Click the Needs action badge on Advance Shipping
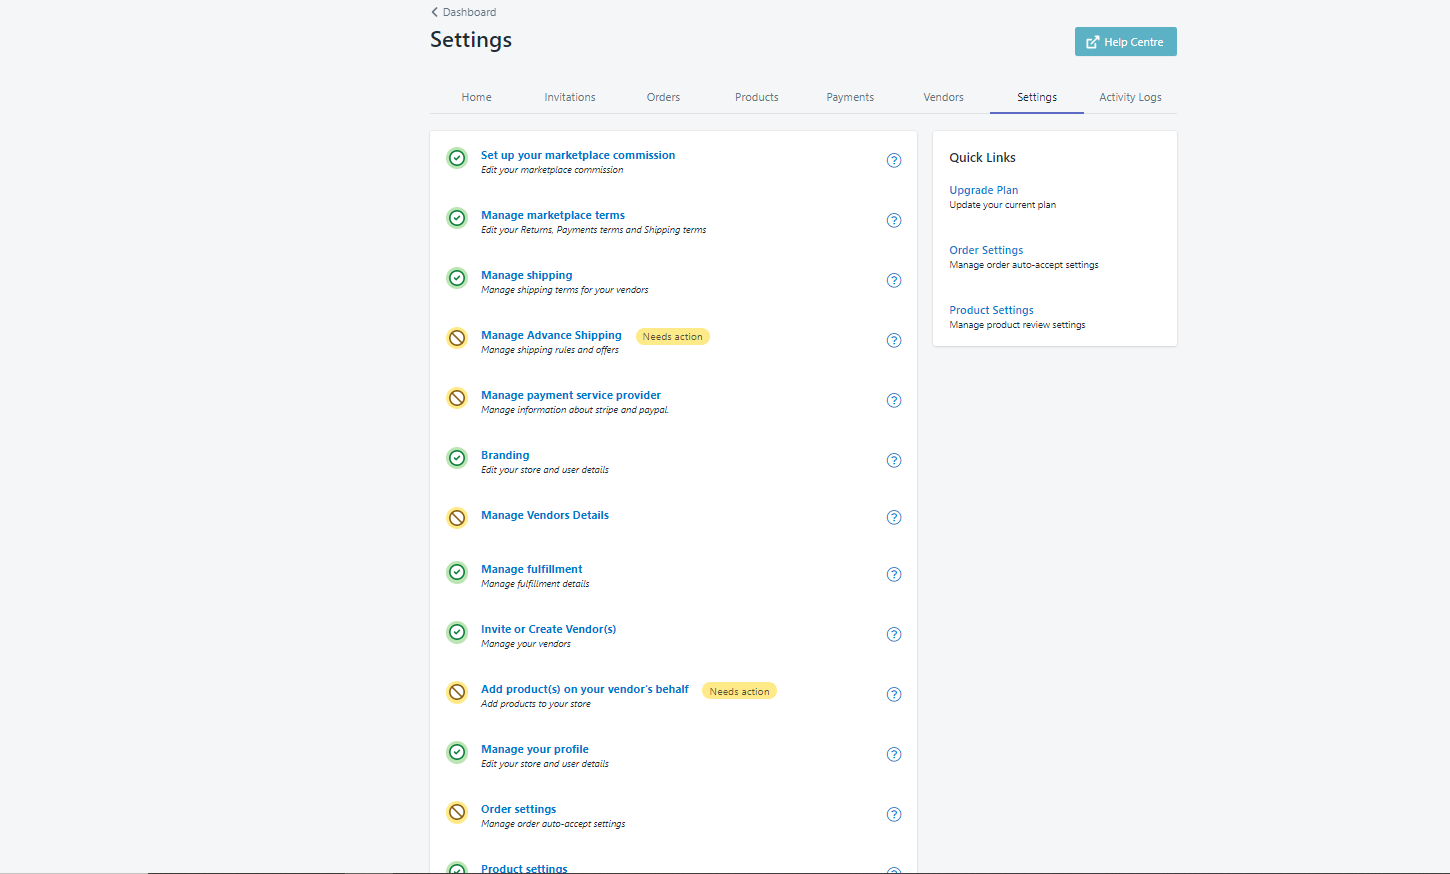This screenshot has width=1450, height=874. 672,337
